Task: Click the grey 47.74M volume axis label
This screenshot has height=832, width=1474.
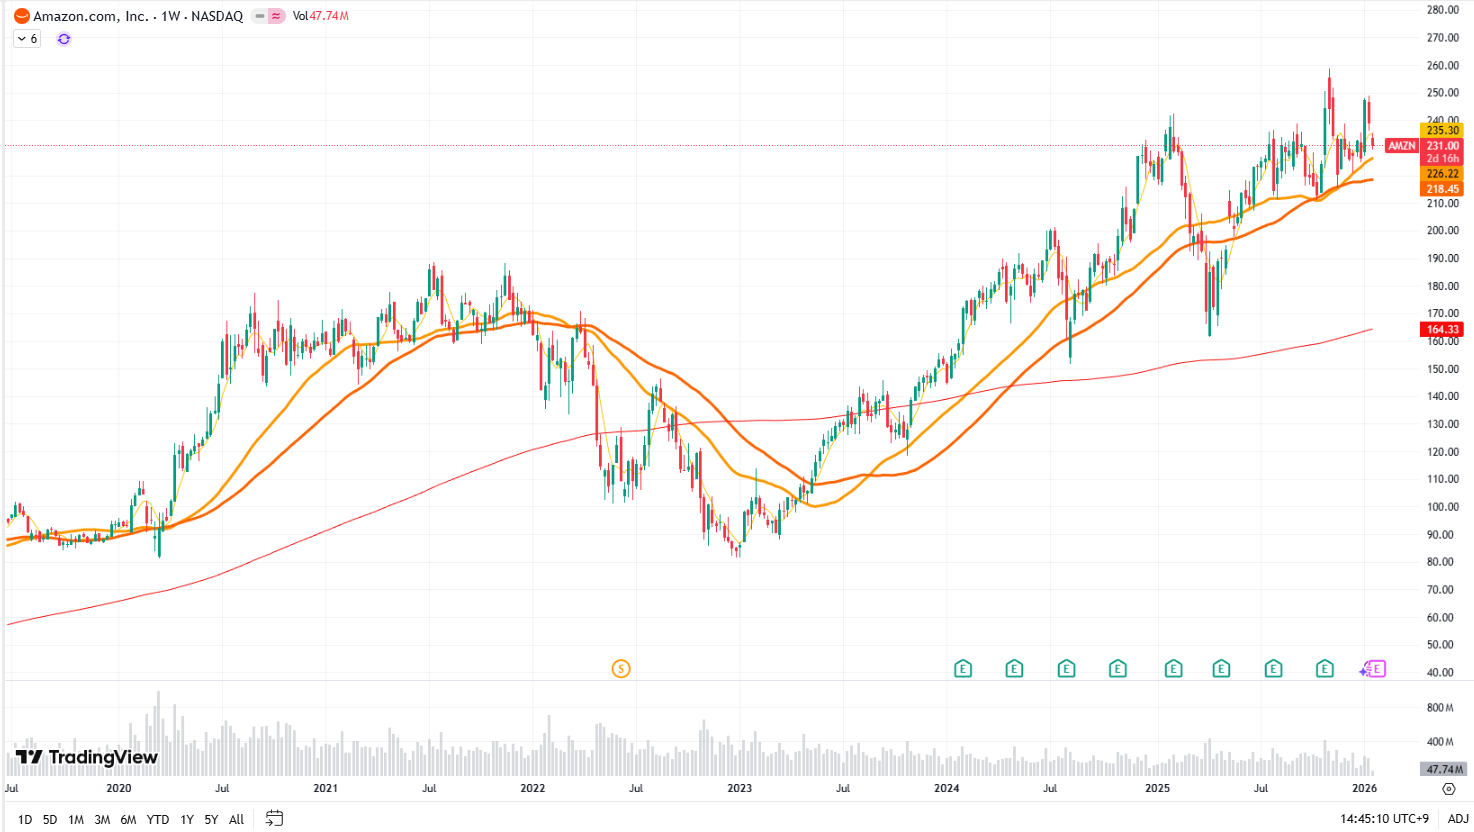Action: 1444,769
